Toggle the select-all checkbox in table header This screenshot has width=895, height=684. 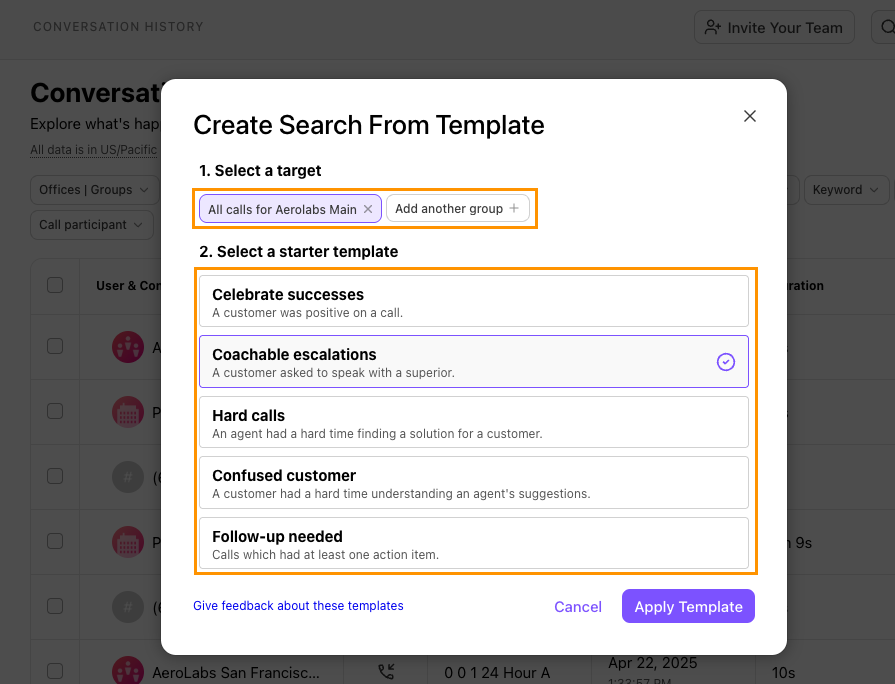click(x=55, y=285)
